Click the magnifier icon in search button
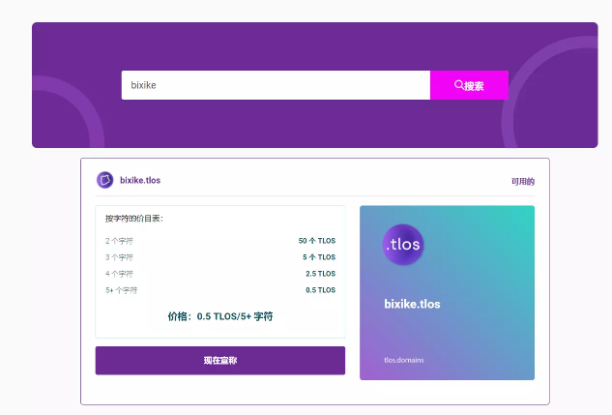Viewport: 612px width, 415px height. (459, 85)
